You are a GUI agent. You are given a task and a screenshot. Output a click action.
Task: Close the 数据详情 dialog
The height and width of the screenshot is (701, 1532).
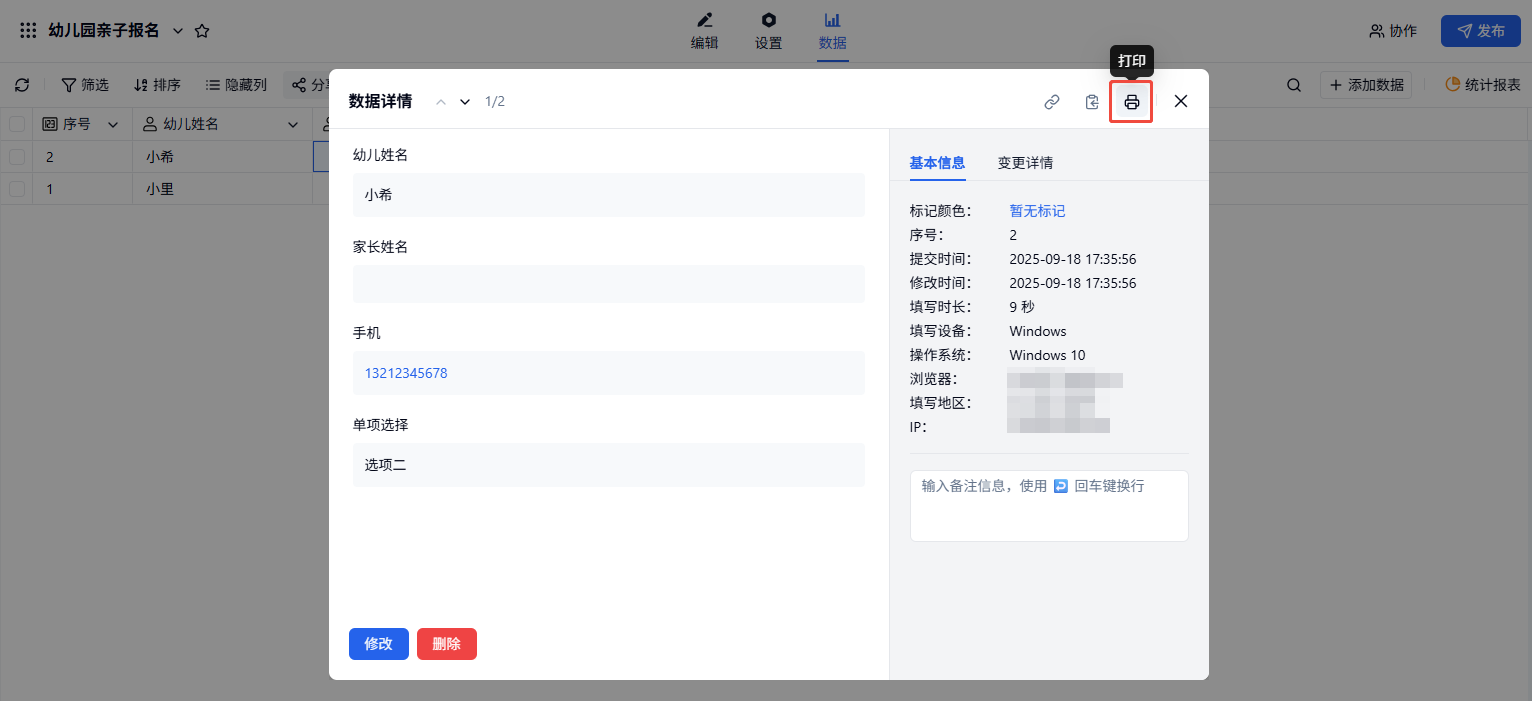pyautogui.click(x=1181, y=101)
